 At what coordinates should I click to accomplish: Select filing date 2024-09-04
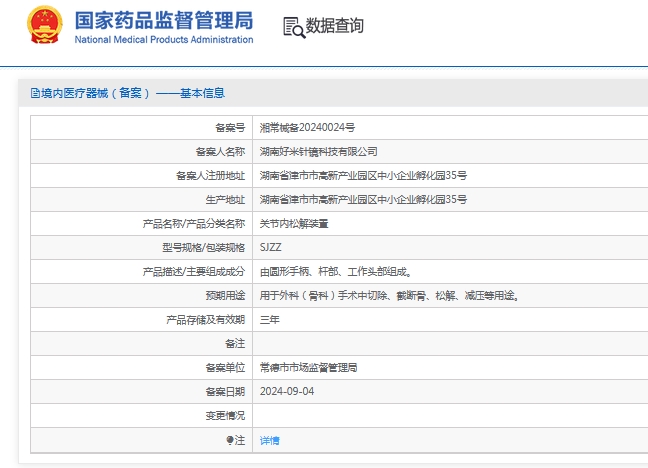click(x=287, y=391)
